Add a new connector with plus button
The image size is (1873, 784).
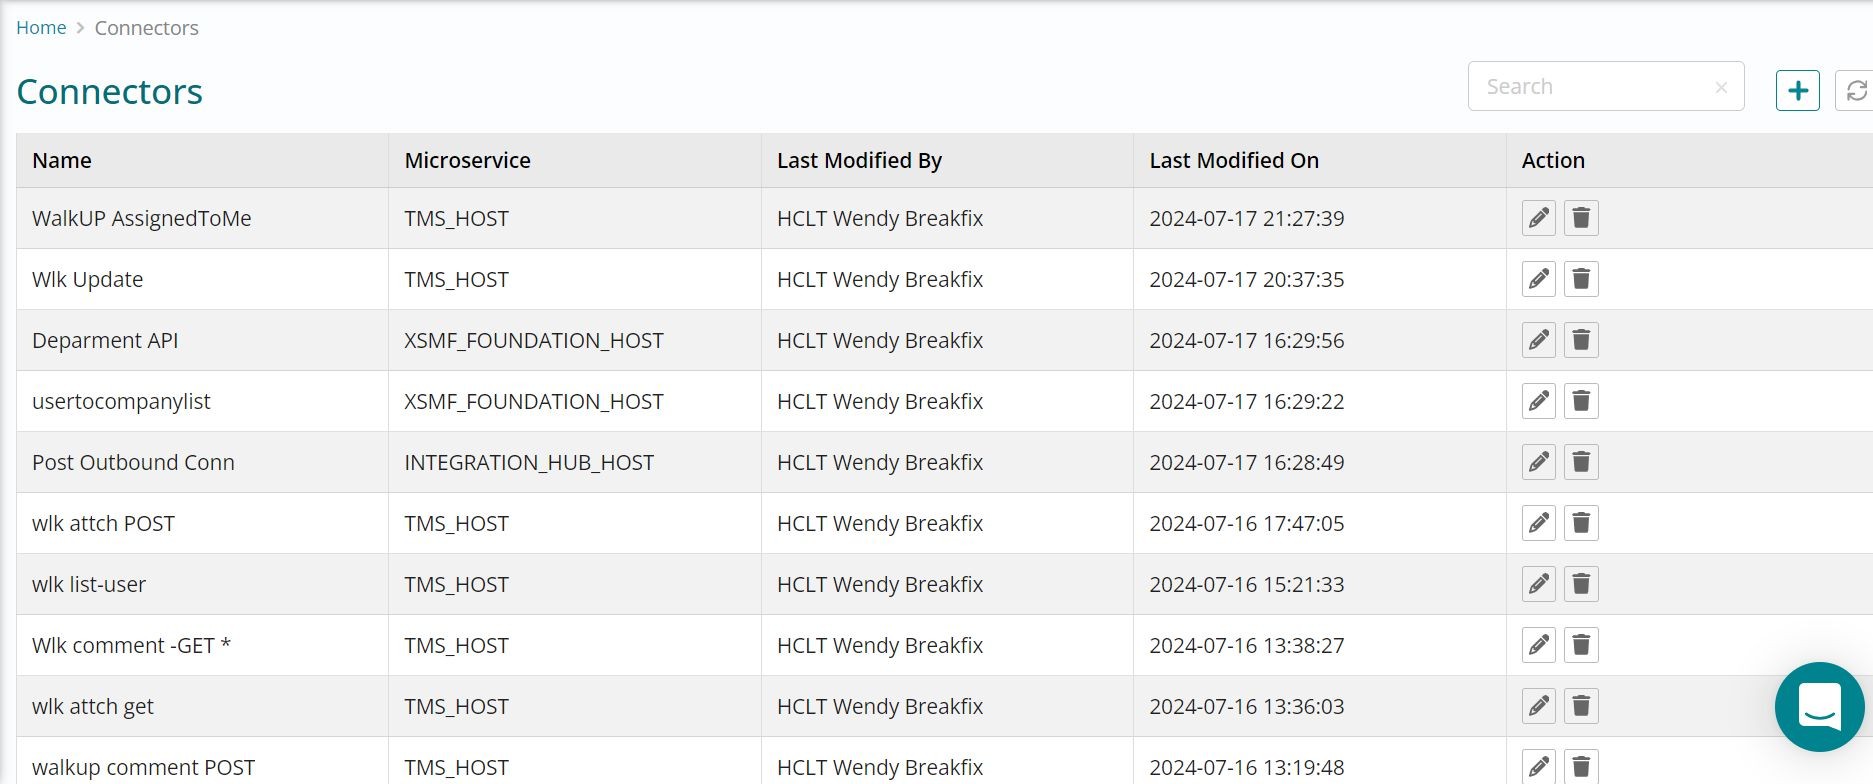coord(1797,91)
